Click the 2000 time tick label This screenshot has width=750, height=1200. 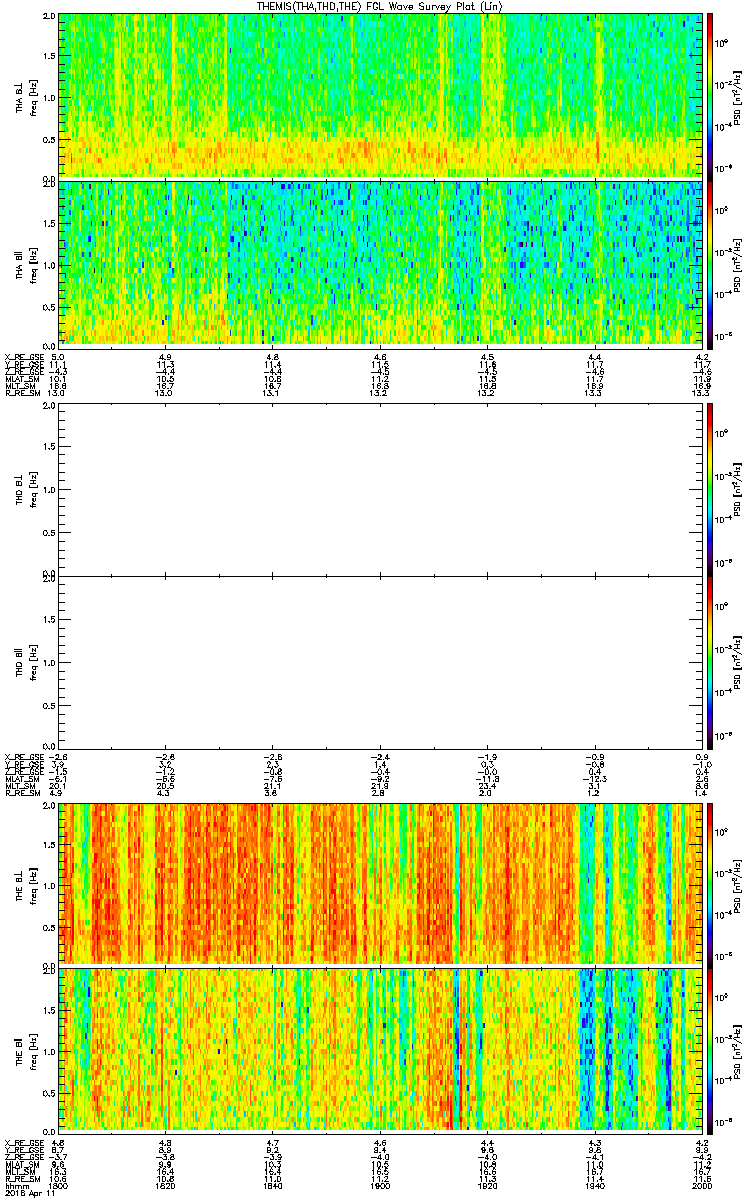coord(700,1187)
